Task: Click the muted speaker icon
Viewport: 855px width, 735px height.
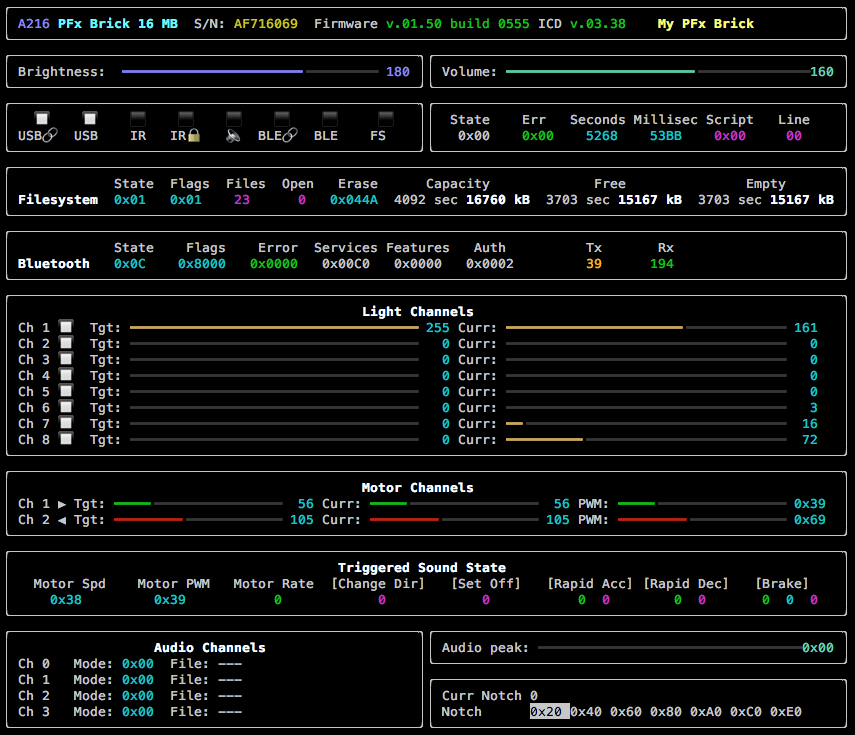Action: click(x=233, y=135)
